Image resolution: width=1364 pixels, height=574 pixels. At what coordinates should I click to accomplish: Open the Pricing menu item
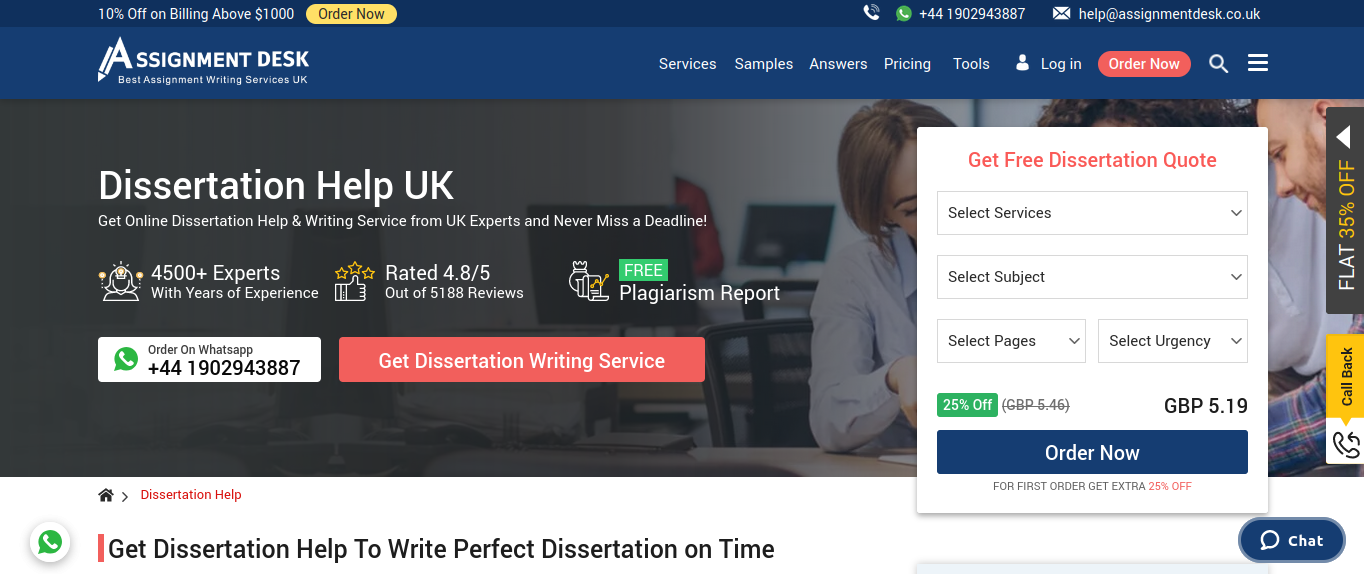pos(907,64)
